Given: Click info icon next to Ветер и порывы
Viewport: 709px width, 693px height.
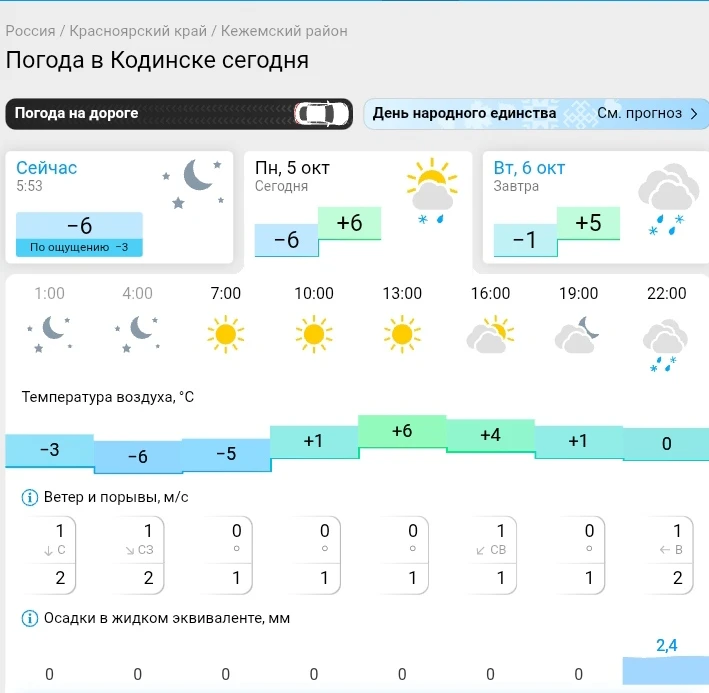Looking at the screenshot, I should pos(30,498).
